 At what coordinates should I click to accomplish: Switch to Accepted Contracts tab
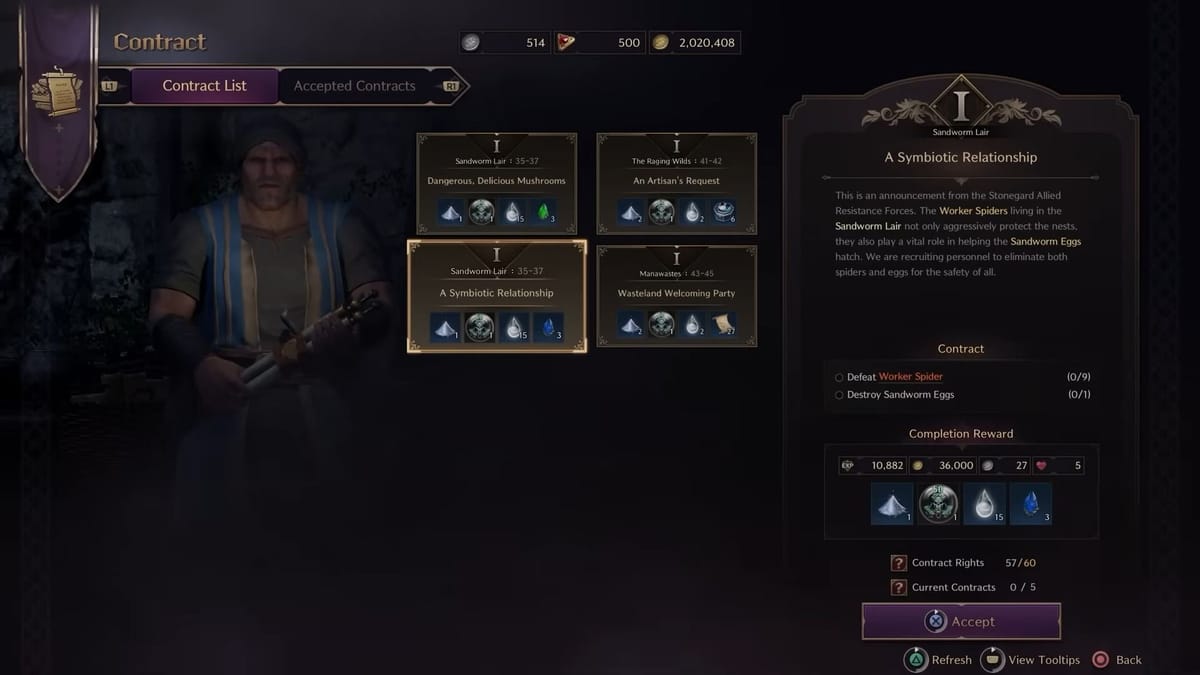point(354,86)
